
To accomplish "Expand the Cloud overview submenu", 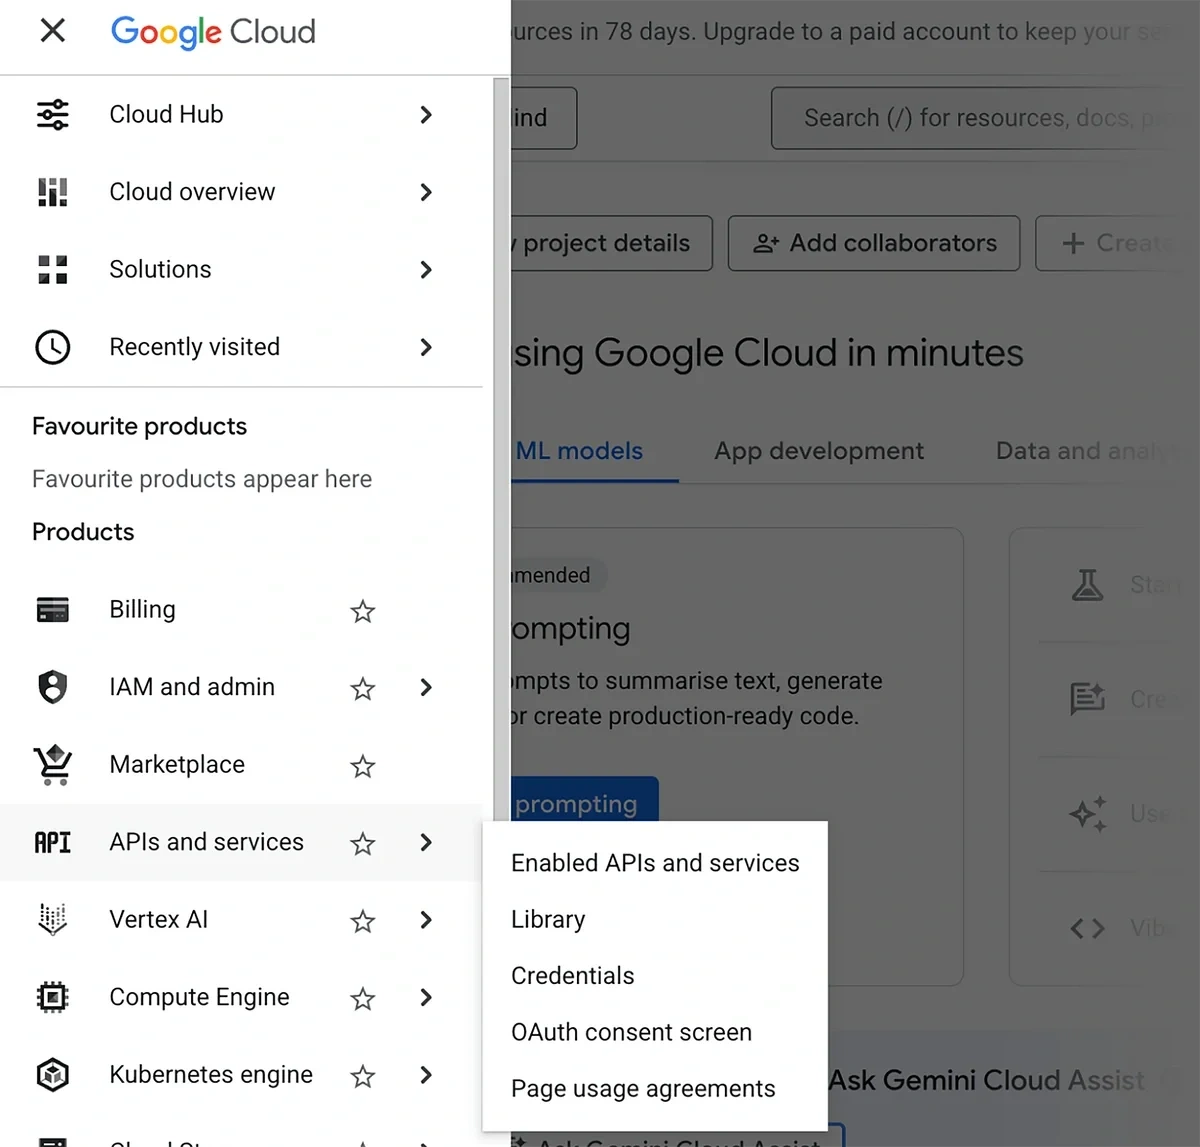I will click(x=426, y=192).
